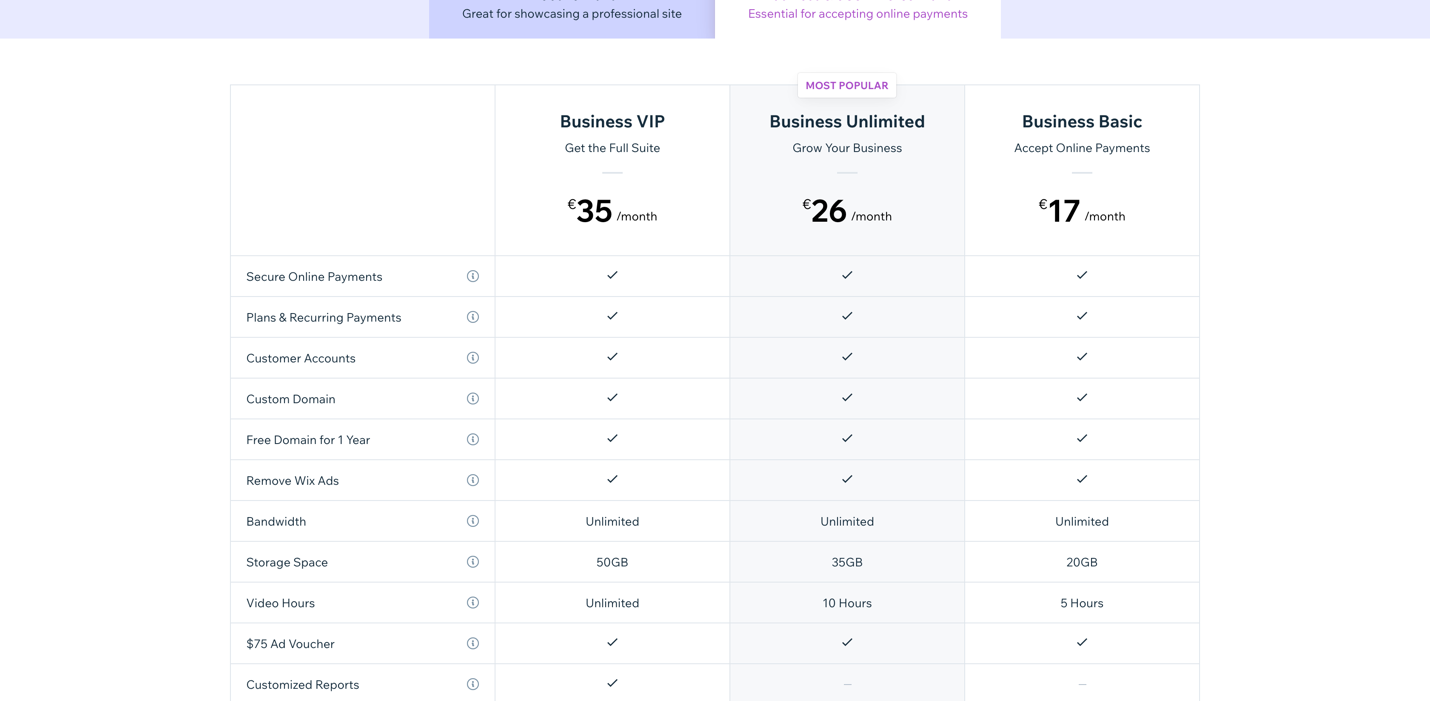Show info tooltip for Custom Domain

click(473, 399)
